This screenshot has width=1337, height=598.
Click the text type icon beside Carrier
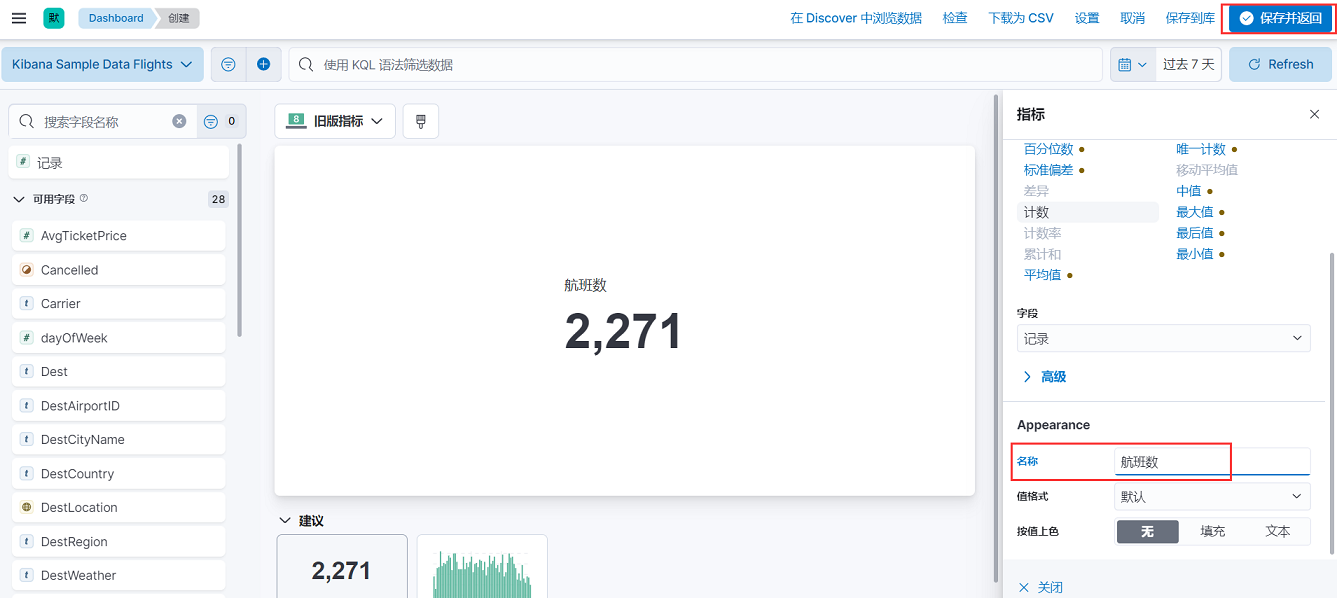point(27,304)
